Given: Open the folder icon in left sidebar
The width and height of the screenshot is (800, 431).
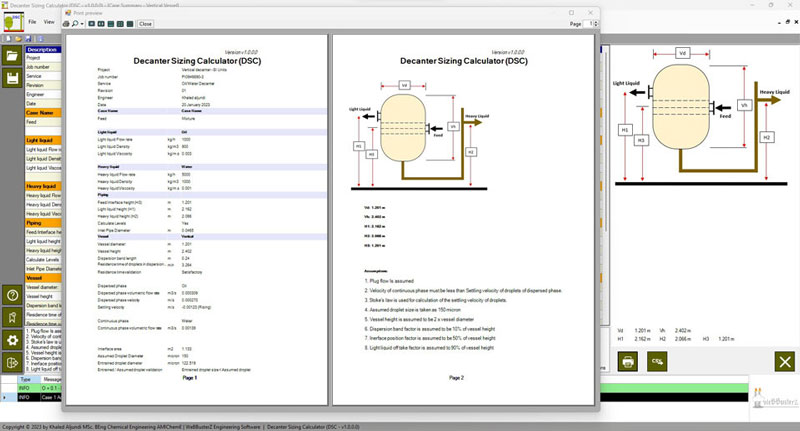Looking at the screenshot, I should 11,56.
